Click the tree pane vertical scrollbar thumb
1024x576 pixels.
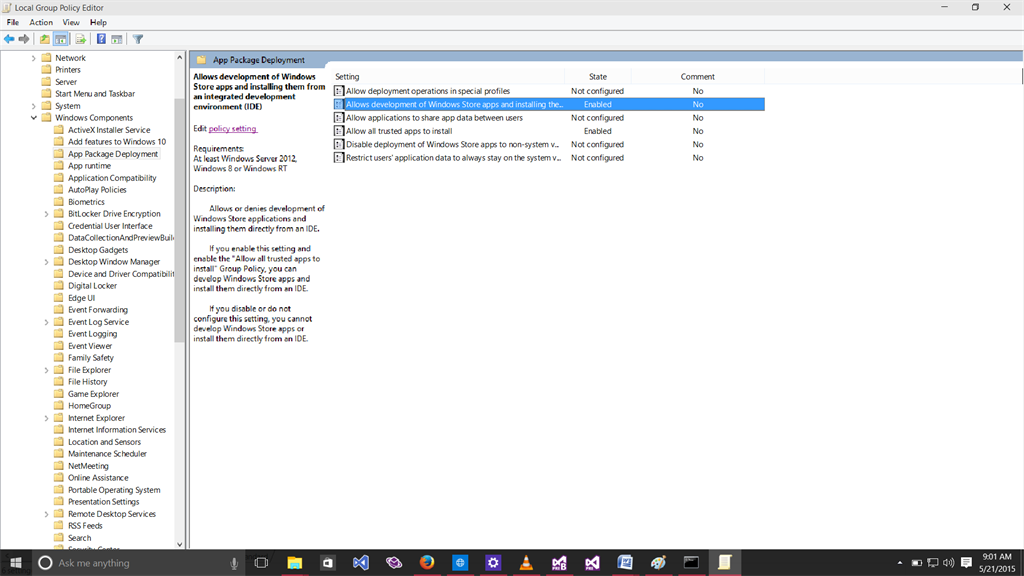coord(180,220)
